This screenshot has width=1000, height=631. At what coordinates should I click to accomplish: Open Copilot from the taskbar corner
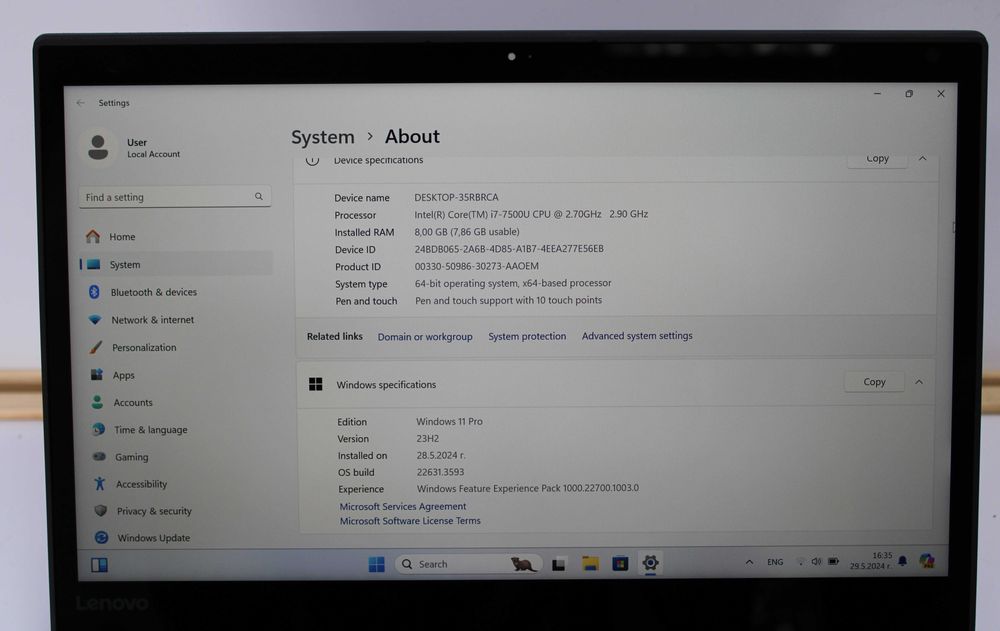coord(927,561)
